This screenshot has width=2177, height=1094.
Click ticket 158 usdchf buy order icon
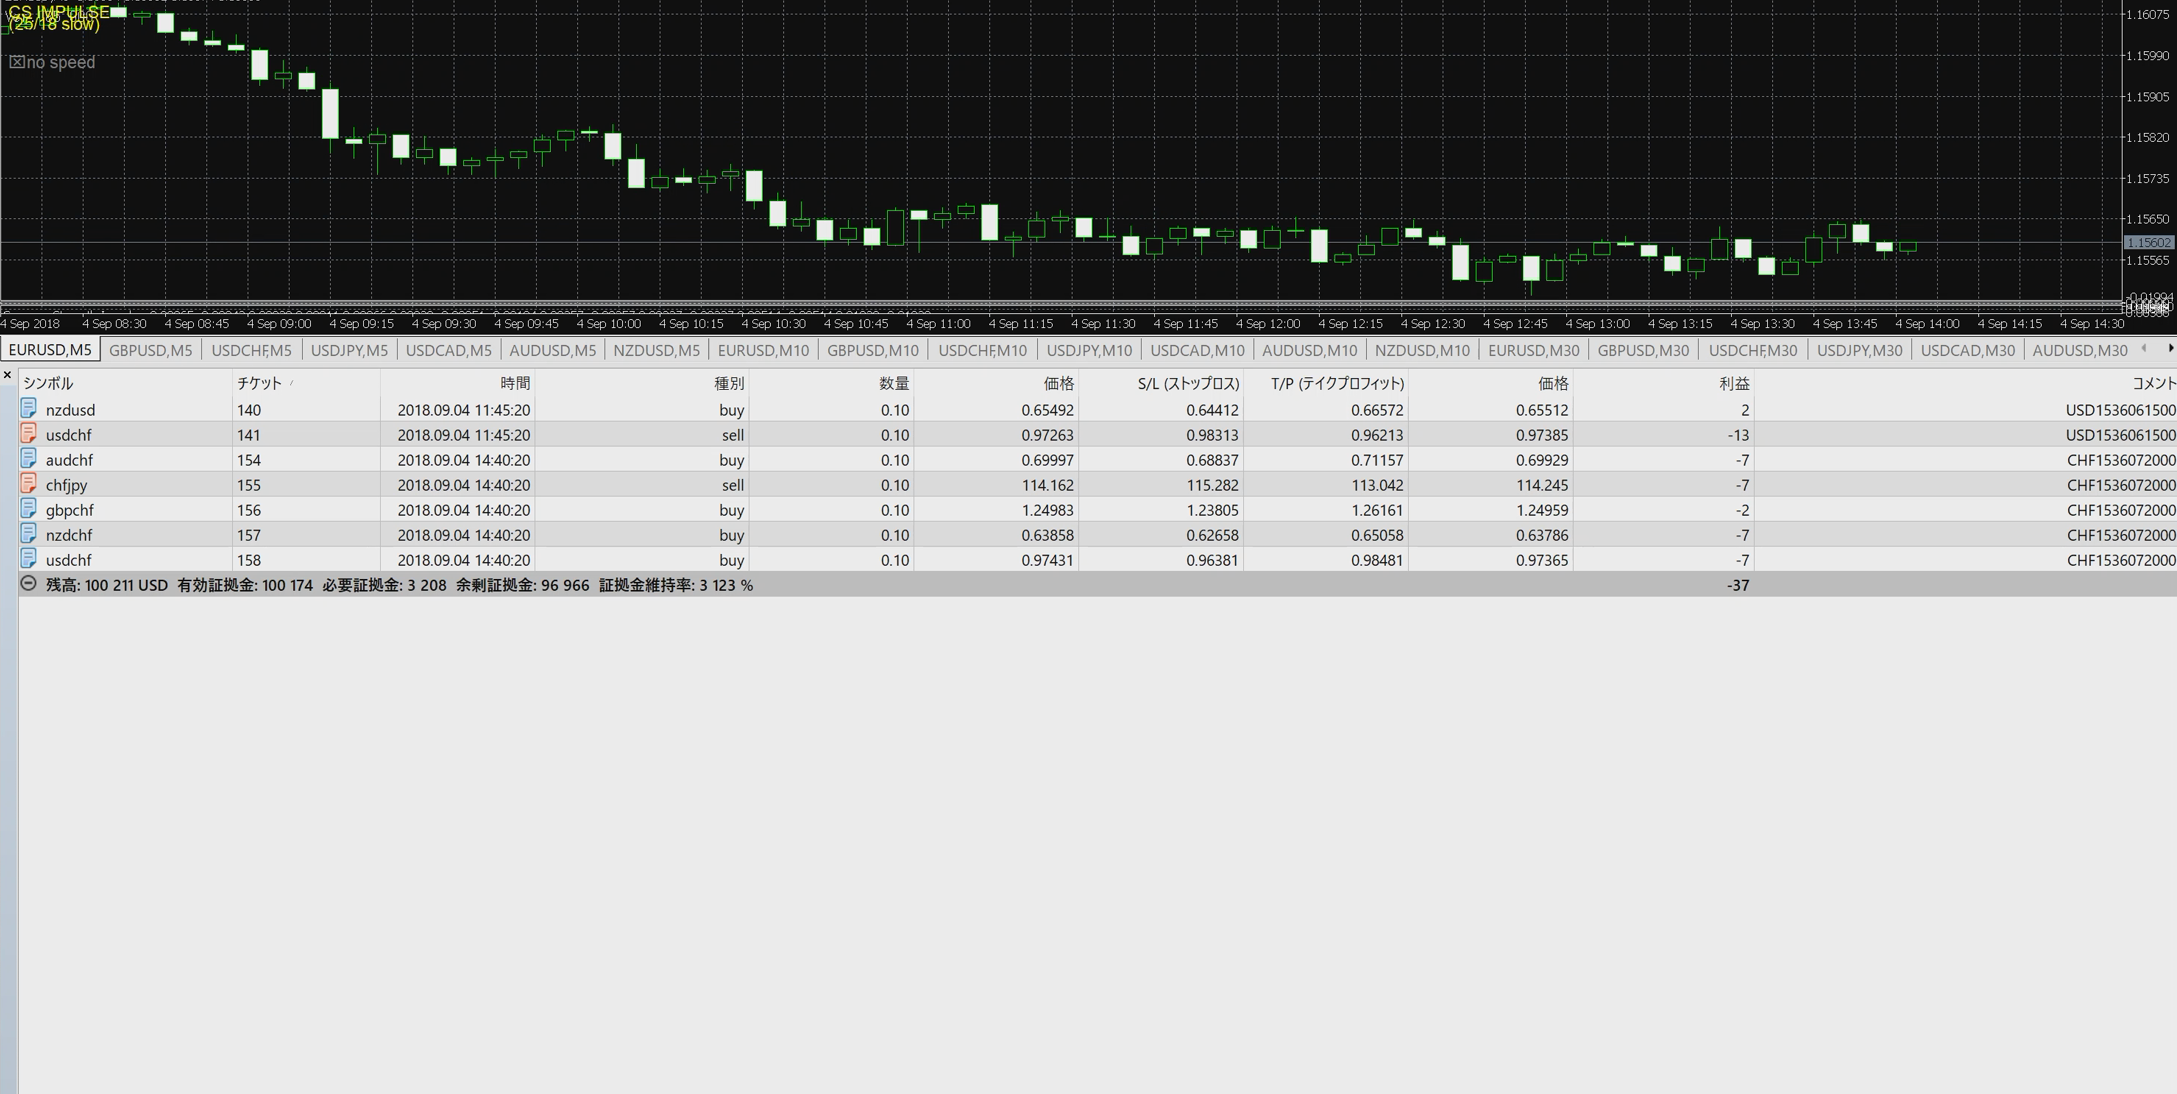pyautogui.click(x=28, y=559)
